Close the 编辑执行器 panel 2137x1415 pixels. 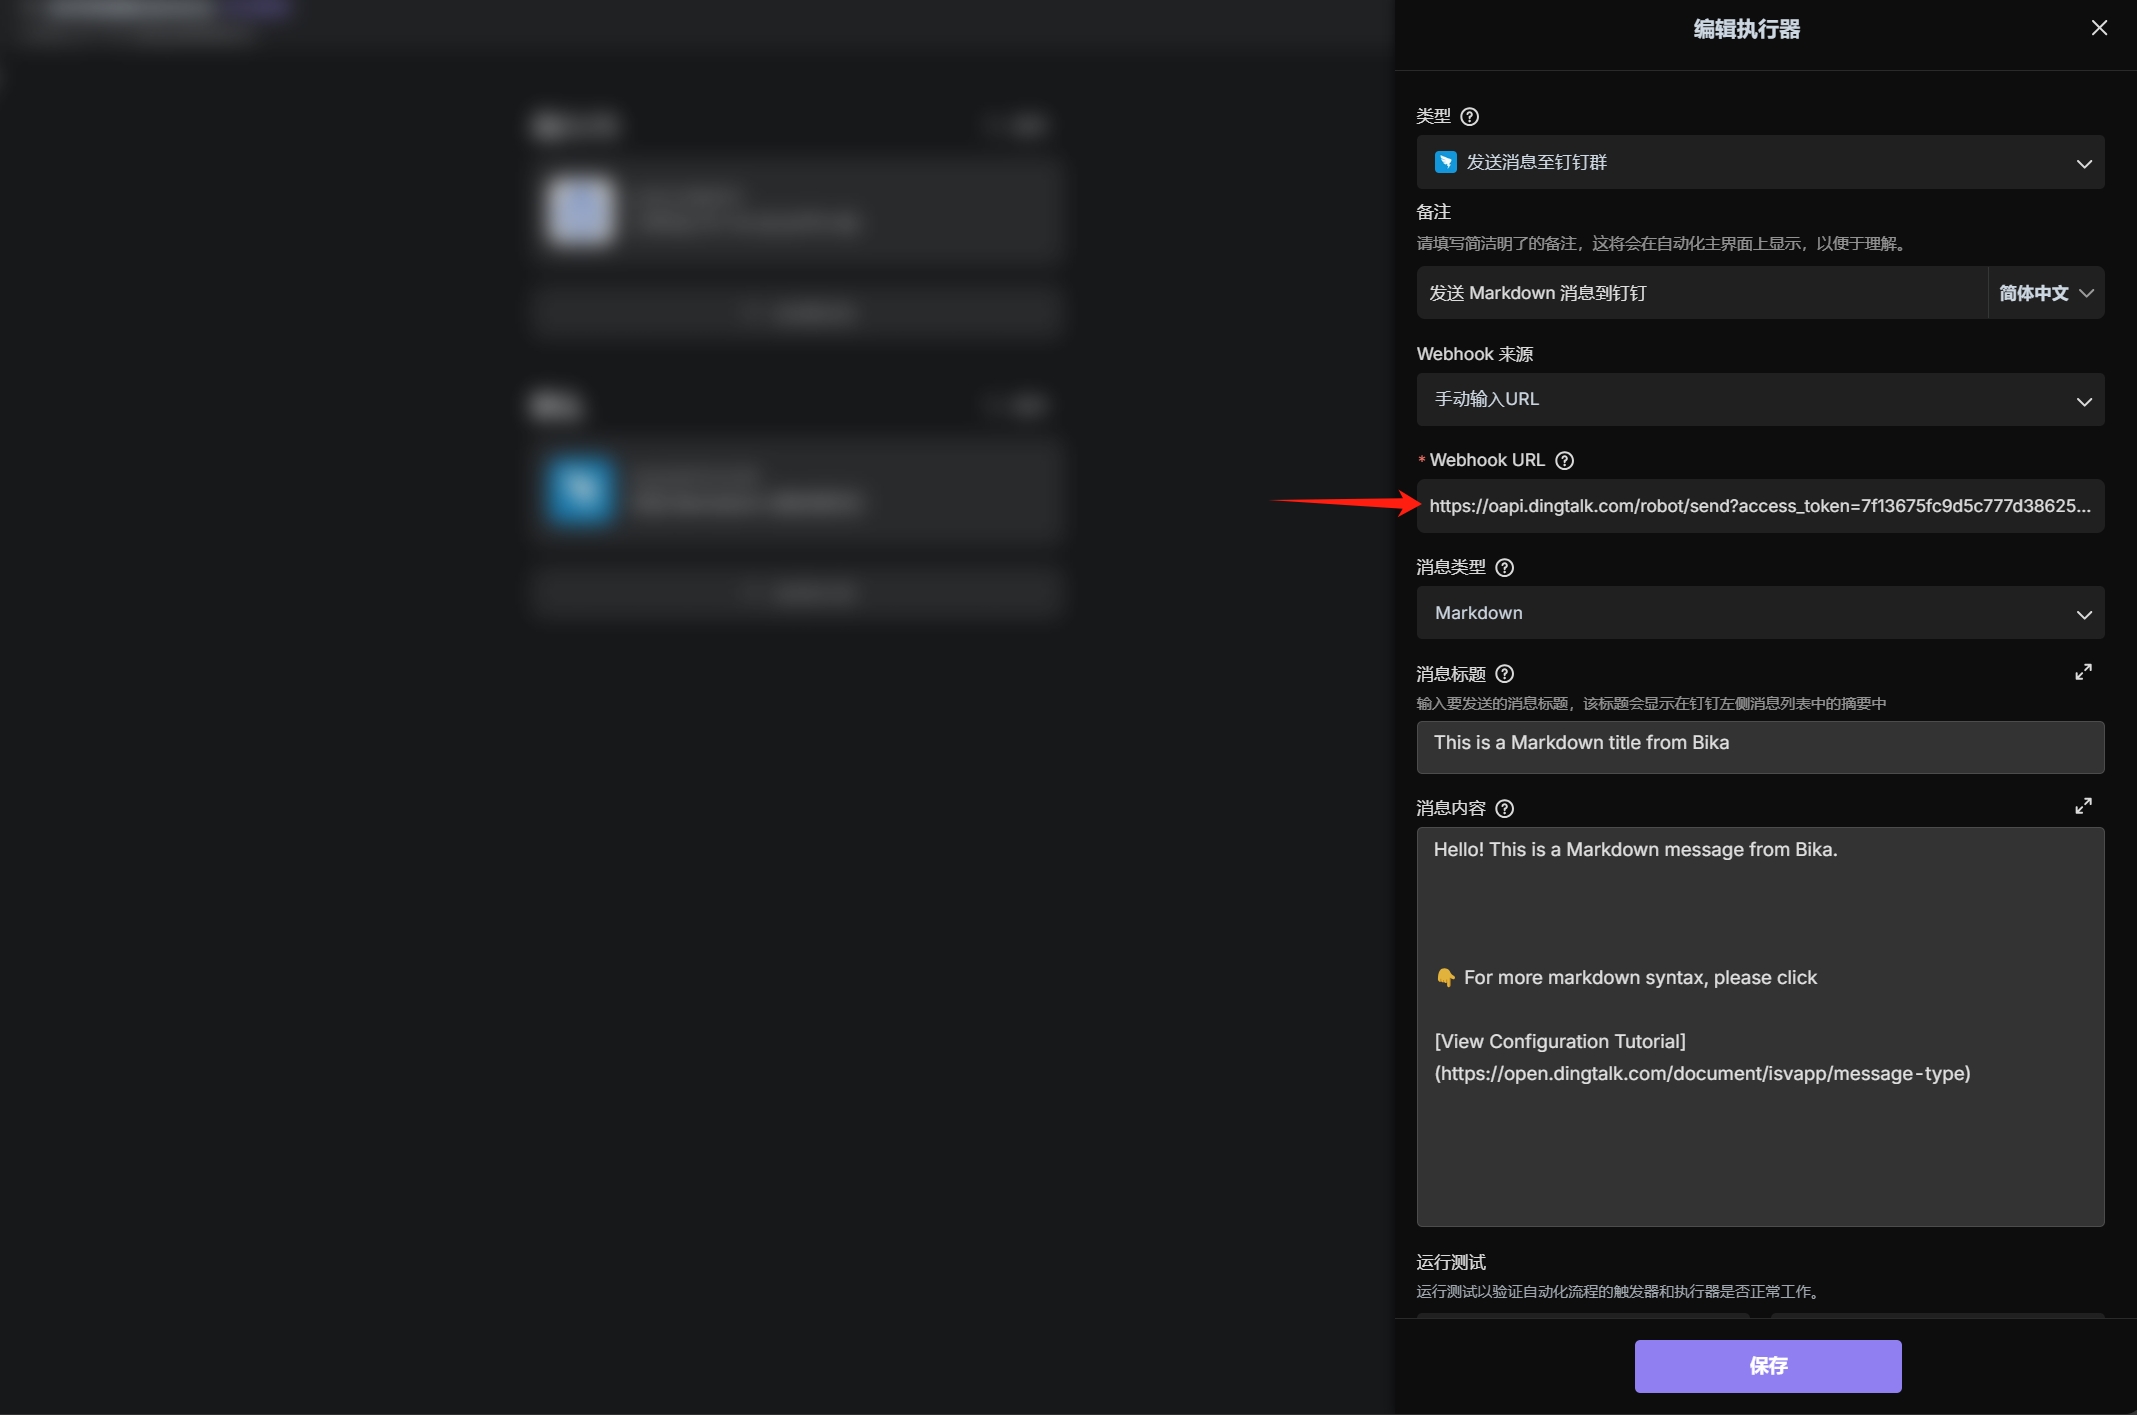tap(2099, 28)
